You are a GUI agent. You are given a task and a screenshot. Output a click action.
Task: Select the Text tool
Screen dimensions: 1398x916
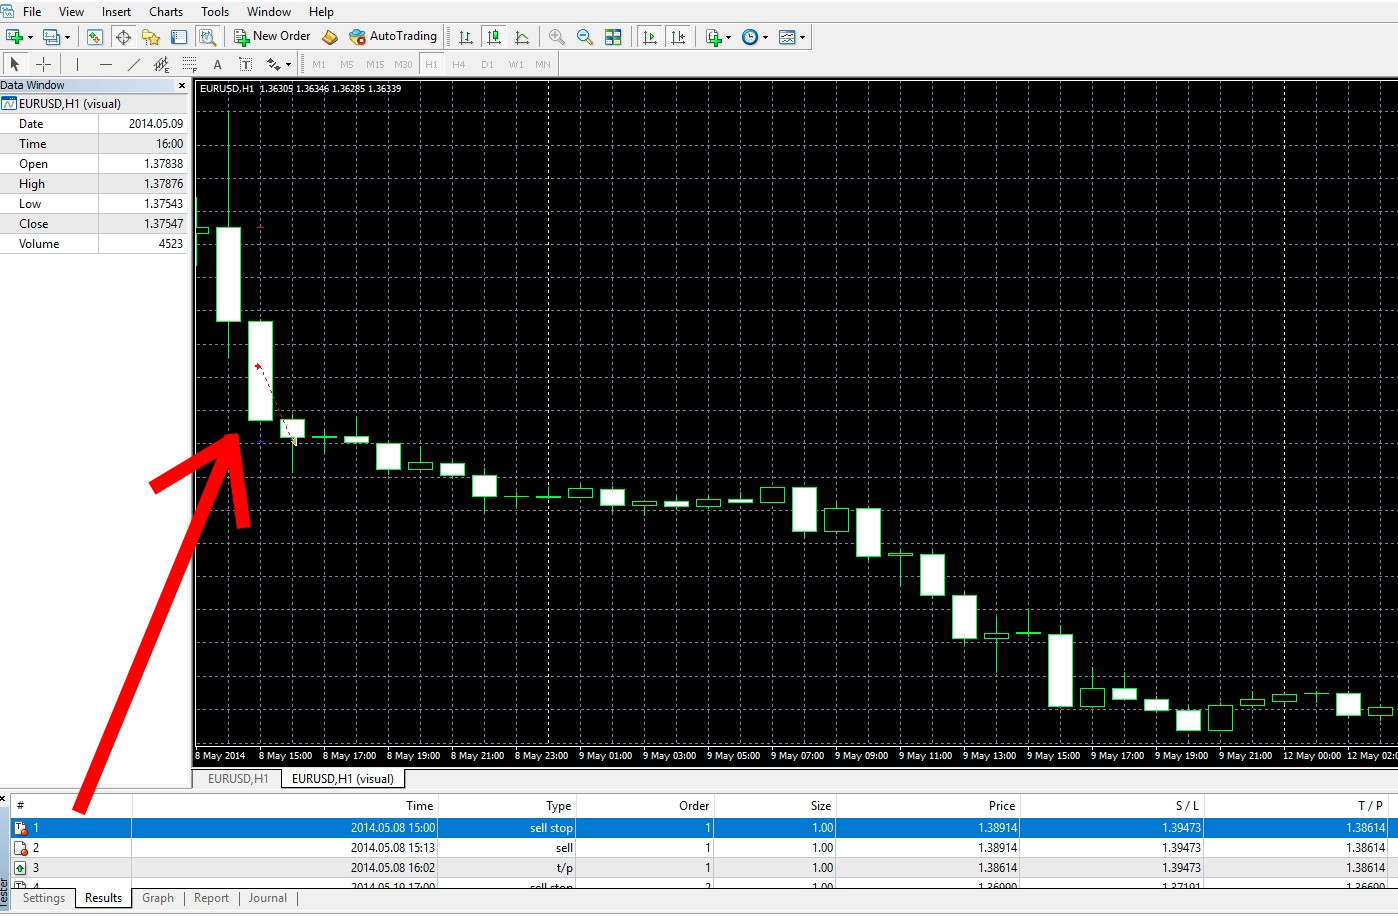217,64
